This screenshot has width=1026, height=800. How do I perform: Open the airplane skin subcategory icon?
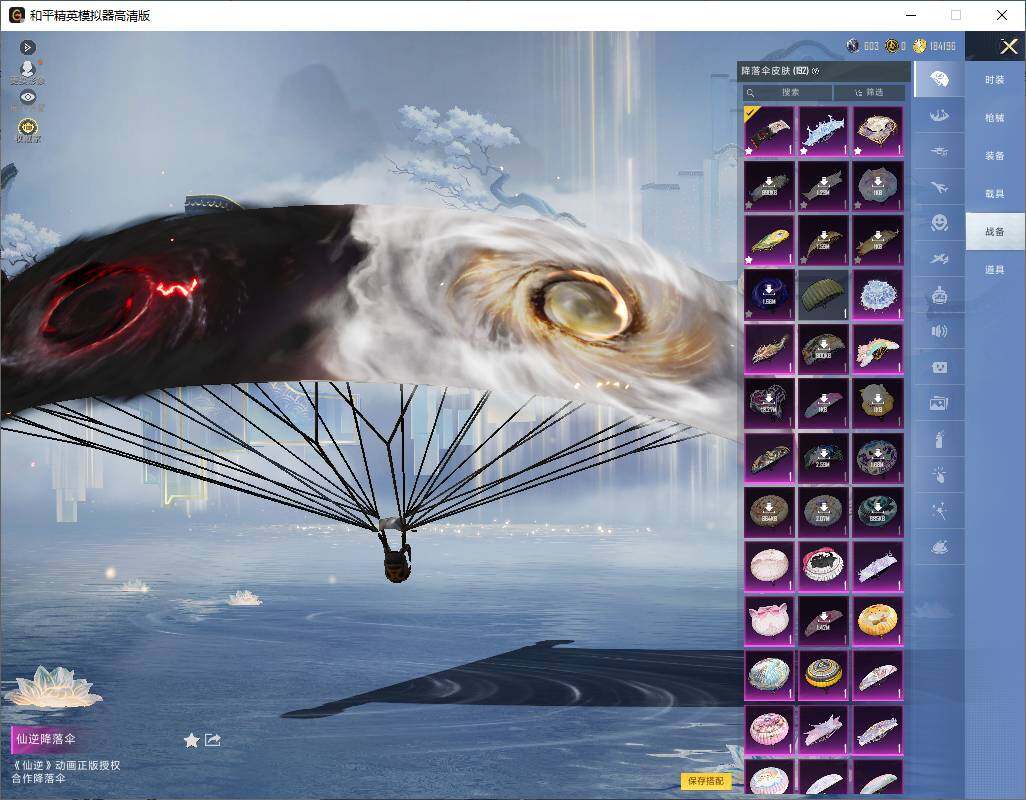point(939,188)
